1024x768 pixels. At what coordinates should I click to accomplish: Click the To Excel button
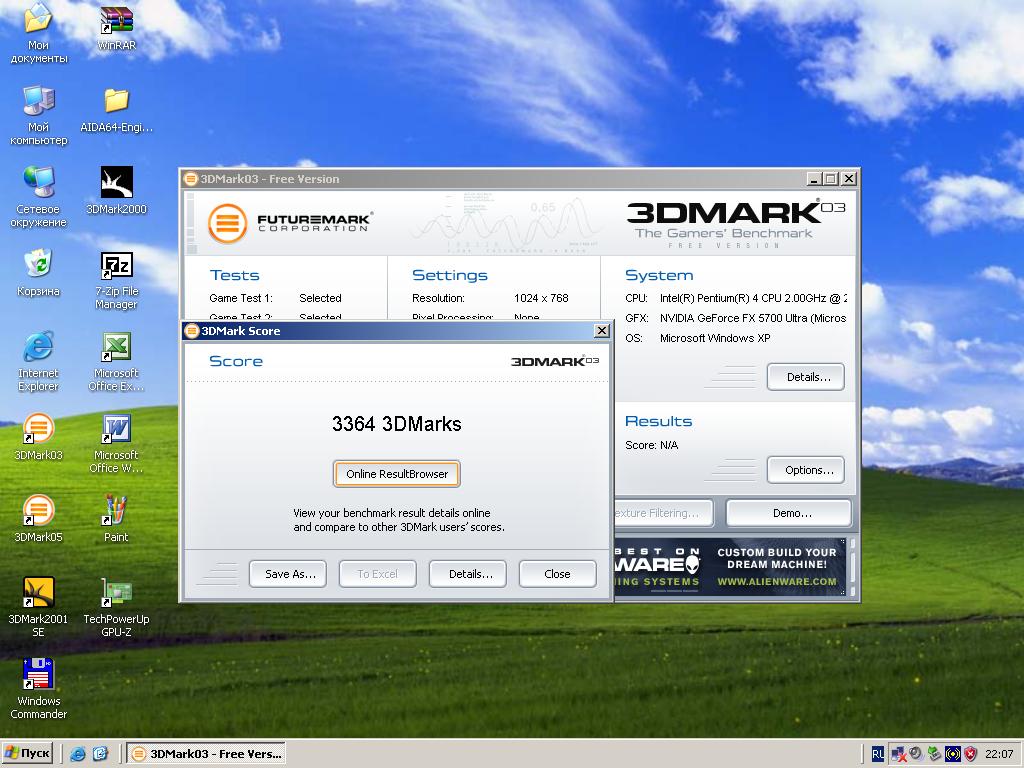click(x=377, y=574)
